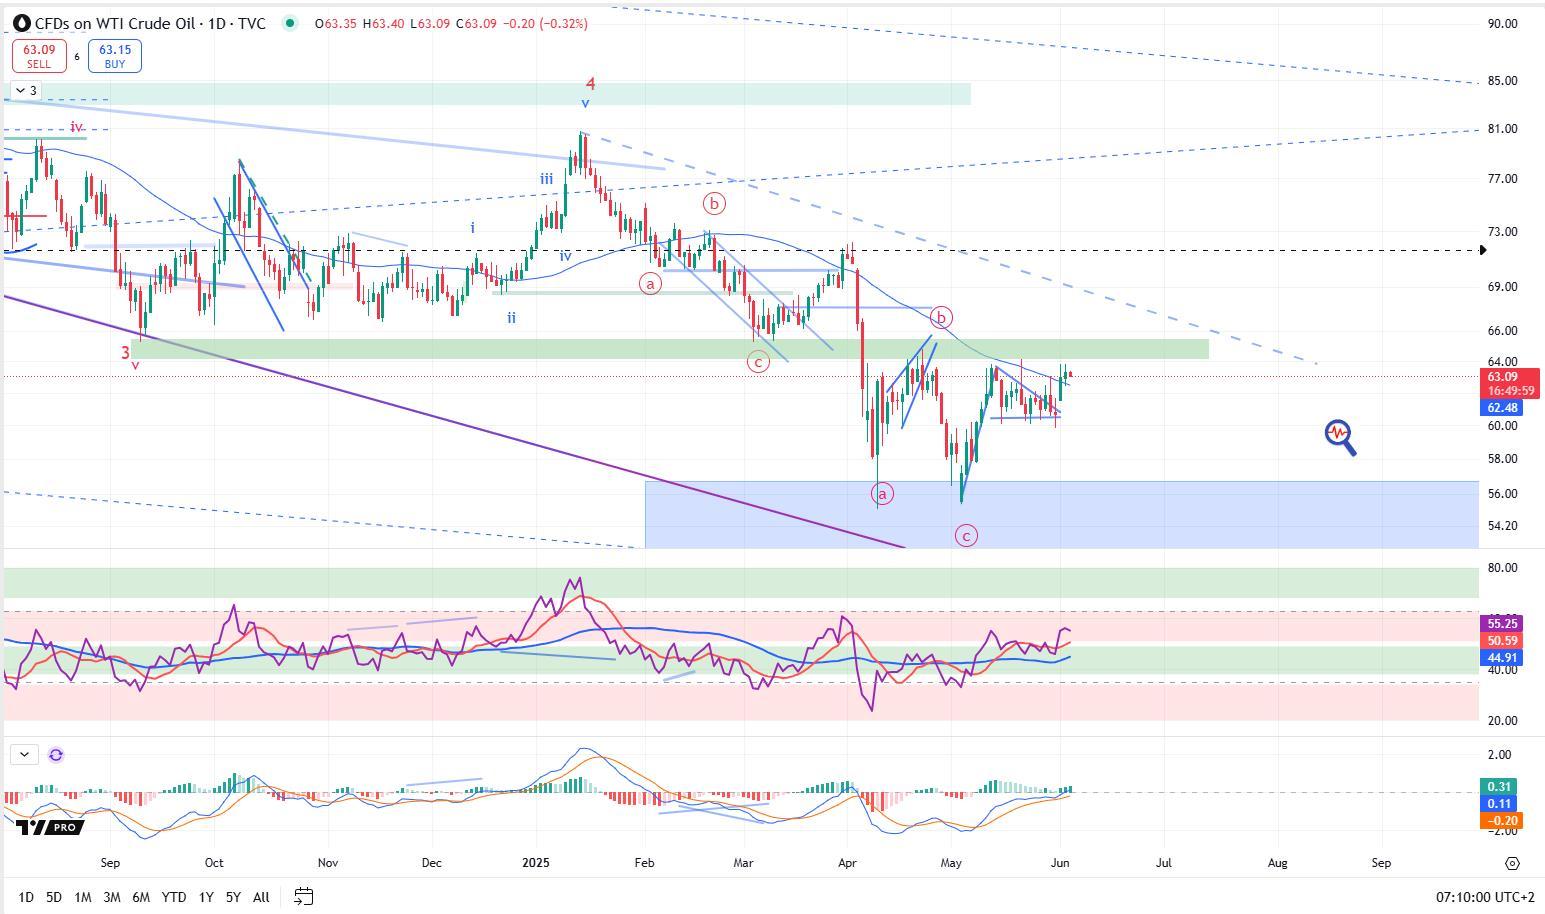
Task: Click the spread value 6 between buttons
Action: (77, 57)
